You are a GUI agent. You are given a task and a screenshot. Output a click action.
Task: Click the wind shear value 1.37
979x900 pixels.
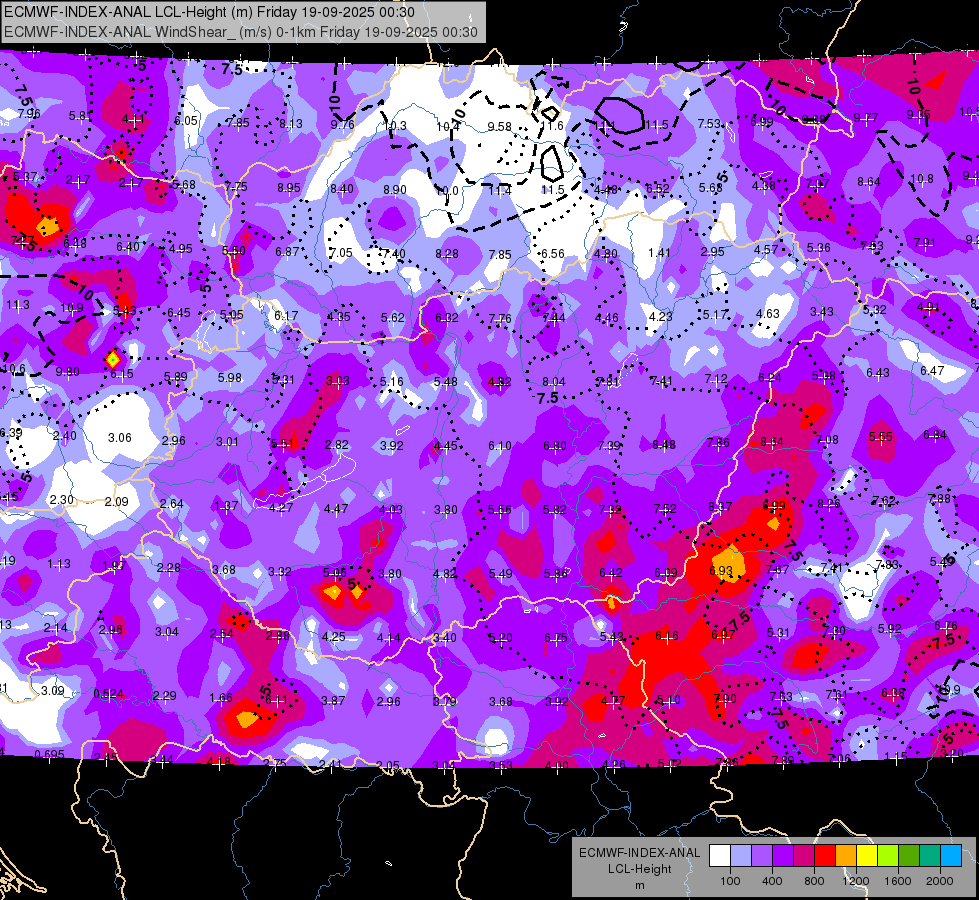pos(226,505)
